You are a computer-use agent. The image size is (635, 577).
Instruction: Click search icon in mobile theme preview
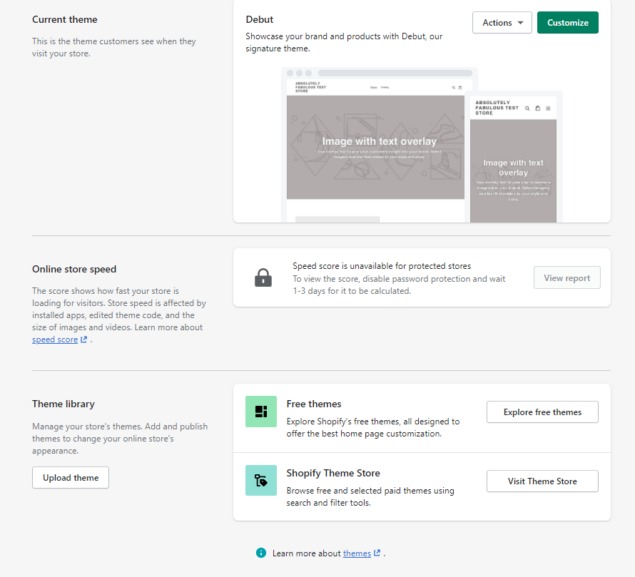click(x=527, y=108)
